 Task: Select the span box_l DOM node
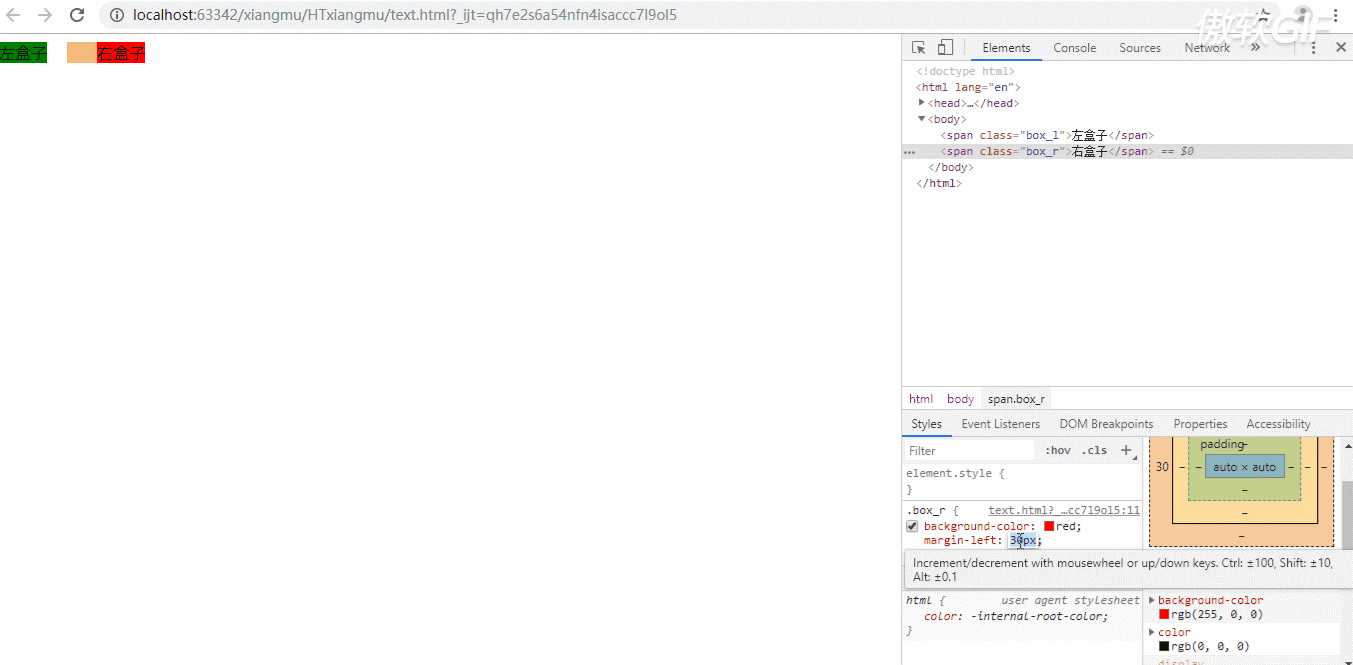pyautogui.click(x=1047, y=135)
